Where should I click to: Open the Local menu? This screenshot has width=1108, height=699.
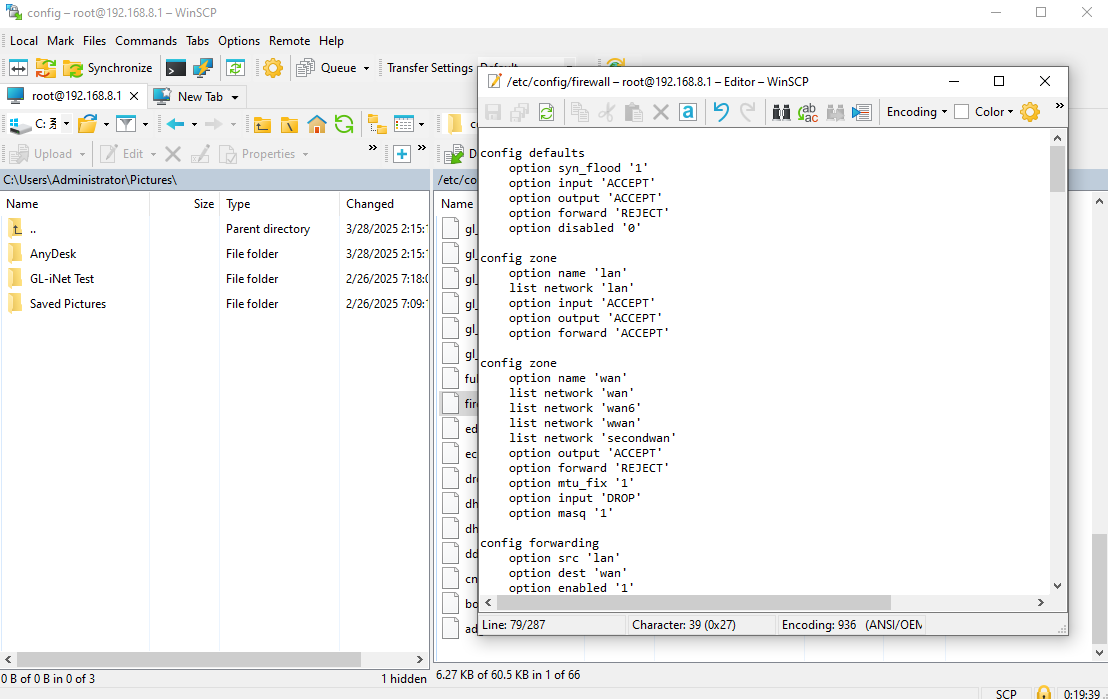pyautogui.click(x=24, y=41)
